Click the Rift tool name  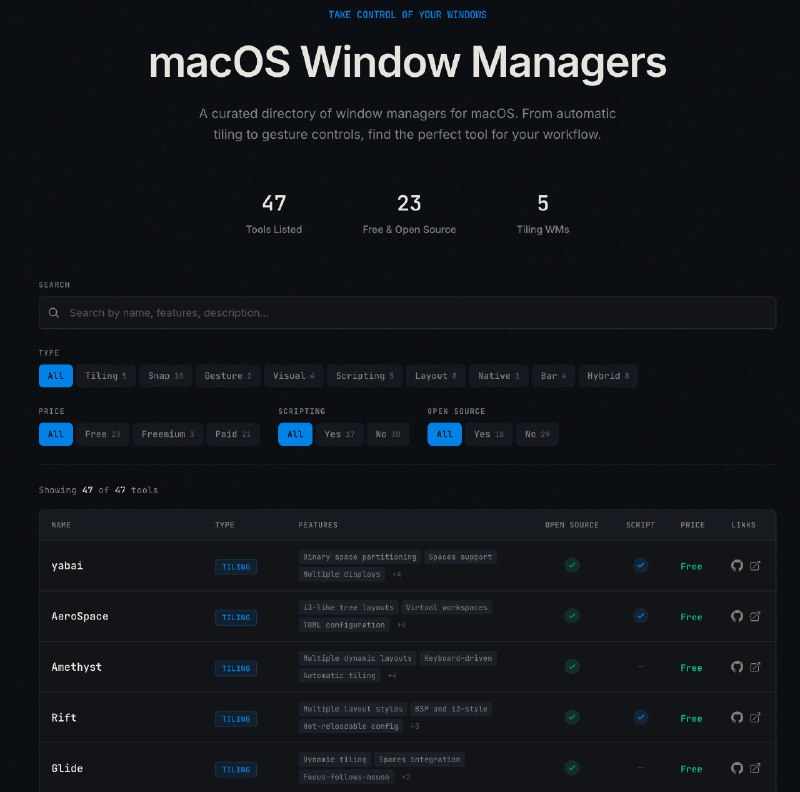(x=64, y=717)
